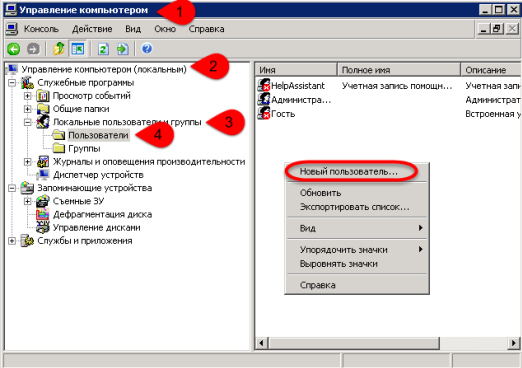The width and height of the screenshot is (522, 368).
Task: Restore the inner MDI console window
Action: click(497, 29)
